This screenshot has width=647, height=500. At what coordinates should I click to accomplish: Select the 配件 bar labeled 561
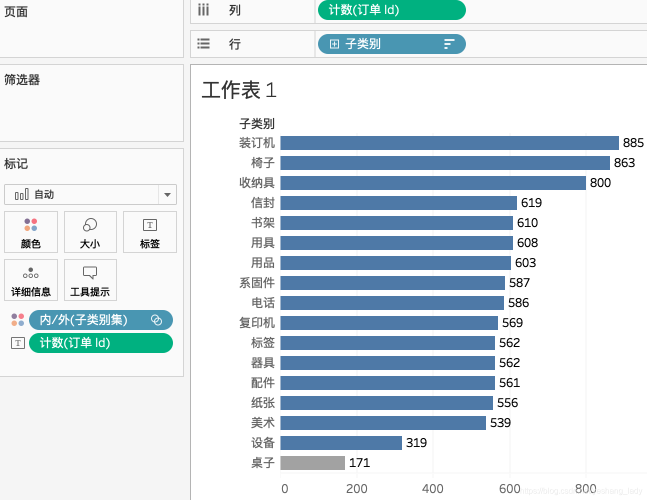coord(388,383)
